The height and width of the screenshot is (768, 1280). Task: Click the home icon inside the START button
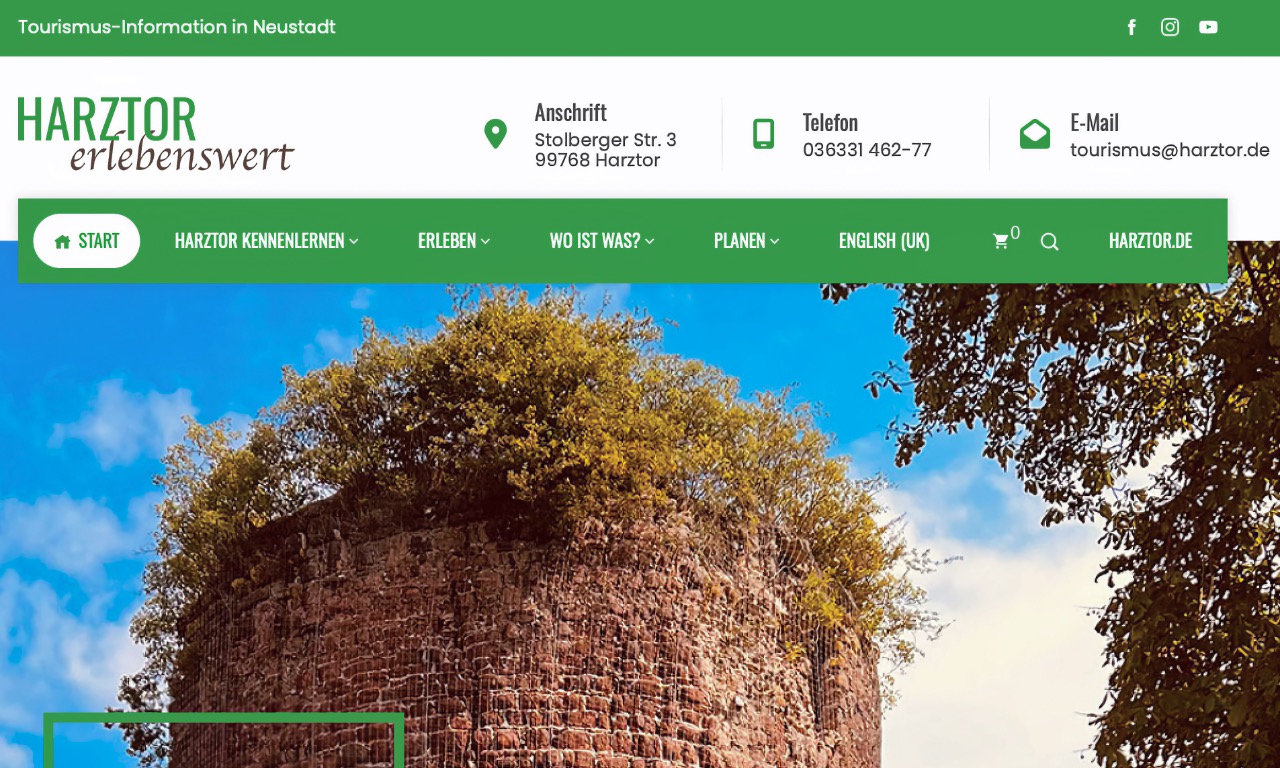pyautogui.click(x=61, y=240)
